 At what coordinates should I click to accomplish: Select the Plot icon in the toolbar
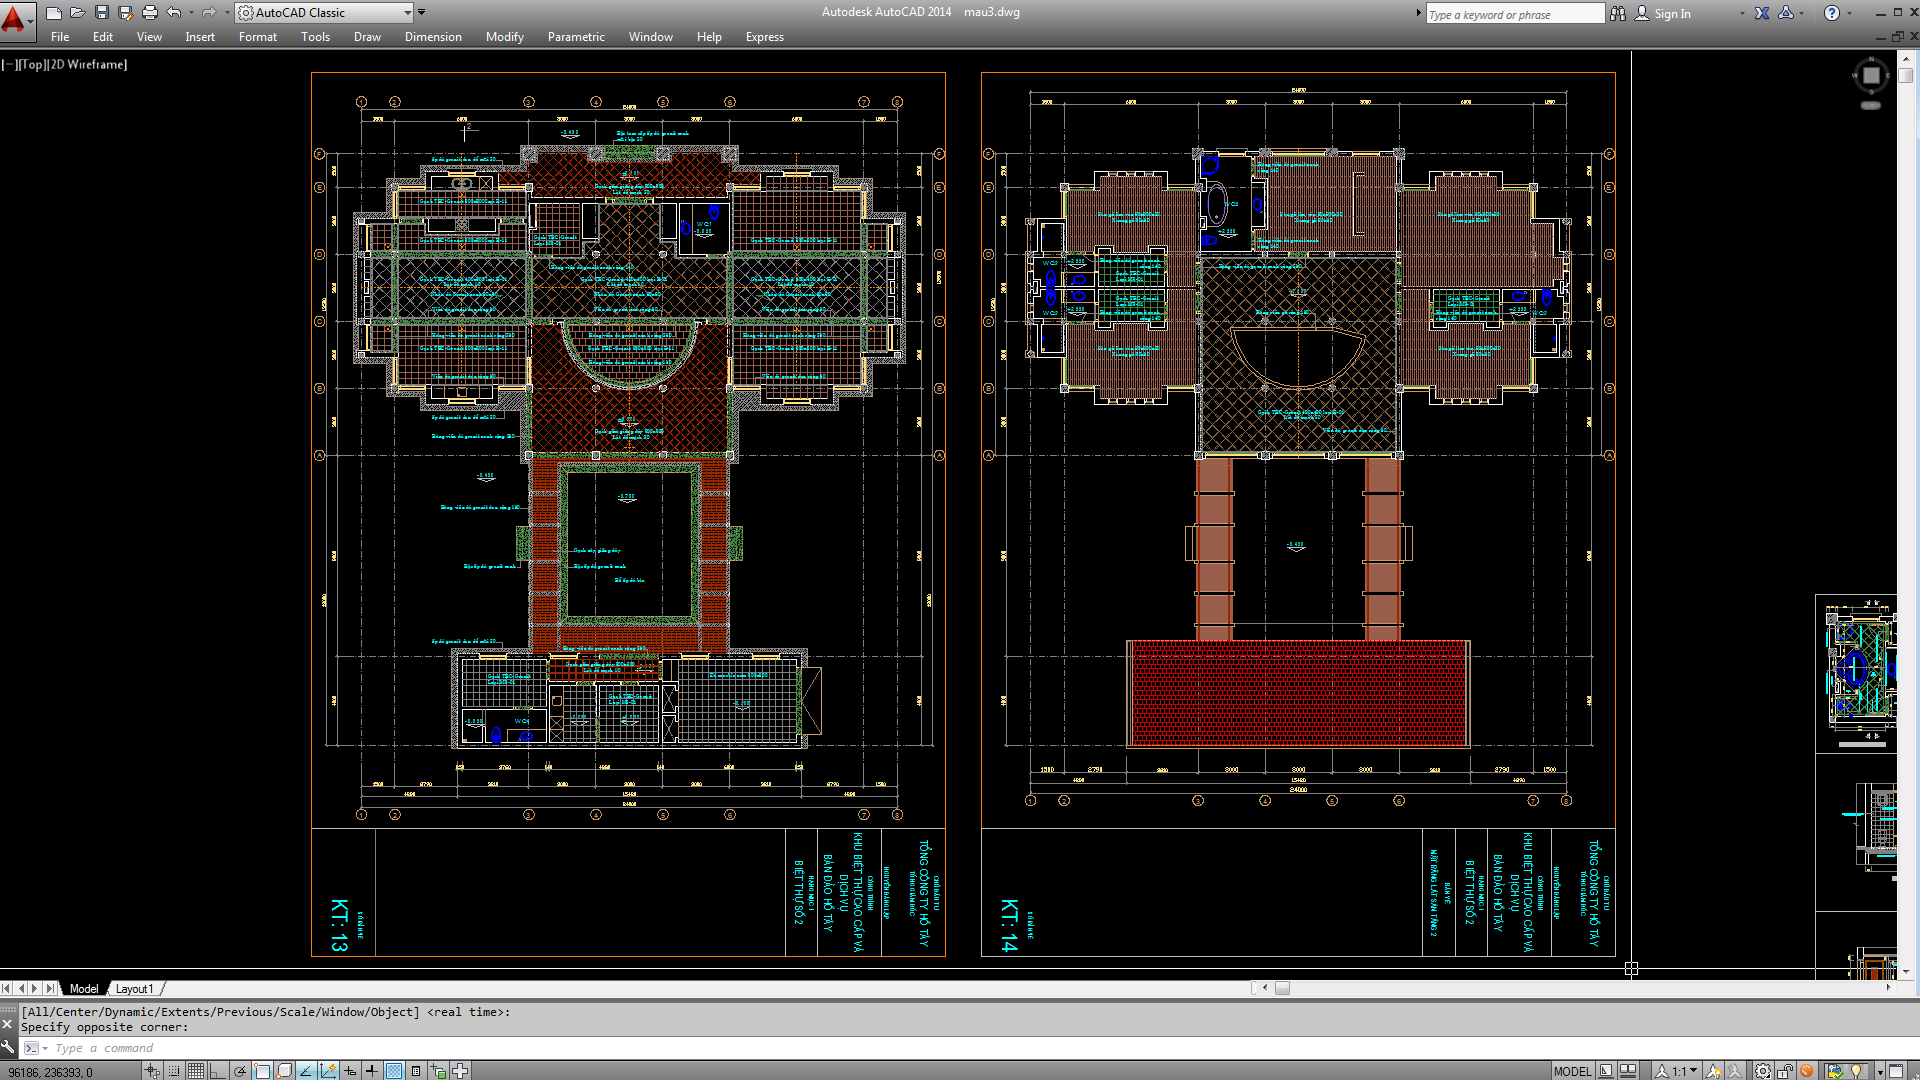(x=148, y=12)
